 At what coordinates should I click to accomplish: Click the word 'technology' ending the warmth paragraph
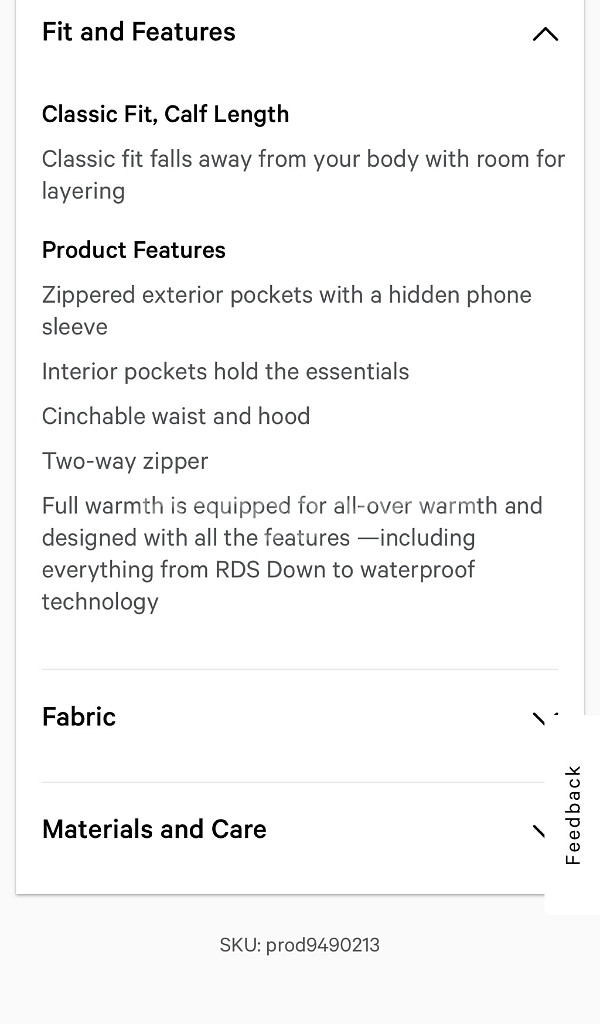tap(100, 602)
